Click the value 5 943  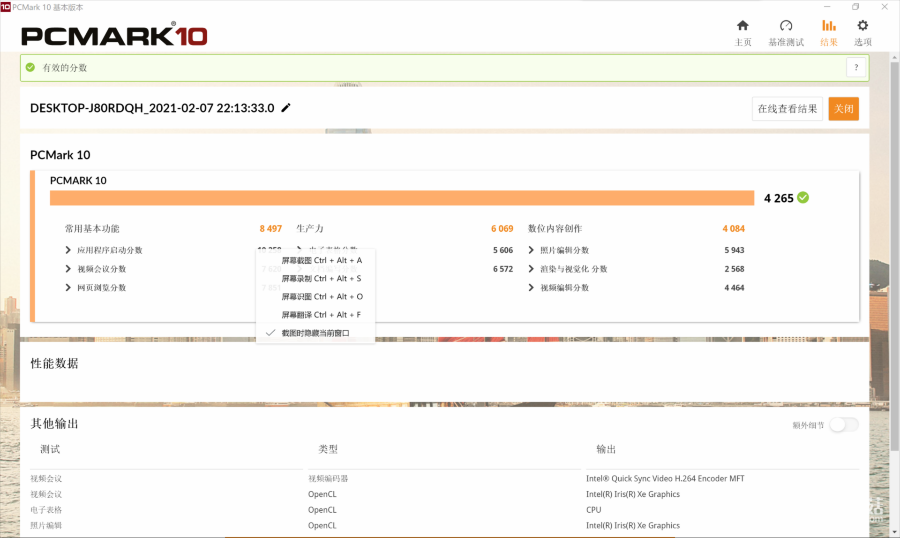pyautogui.click(x=734, y=250)
